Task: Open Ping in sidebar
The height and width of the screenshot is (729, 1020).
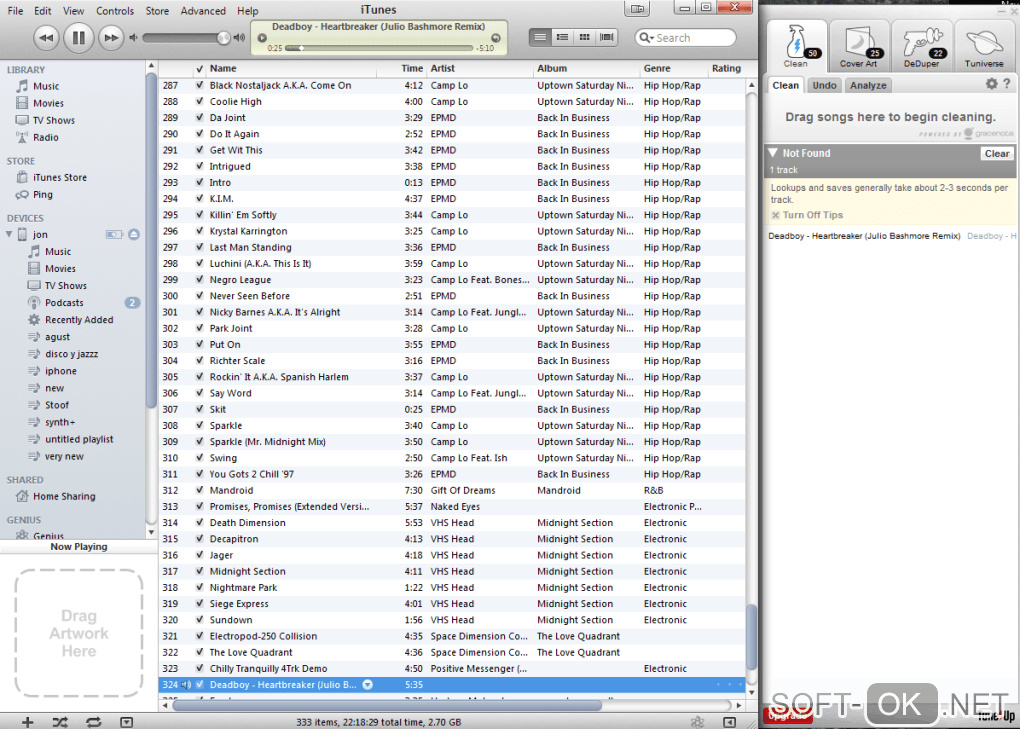Action: point(43,194)
